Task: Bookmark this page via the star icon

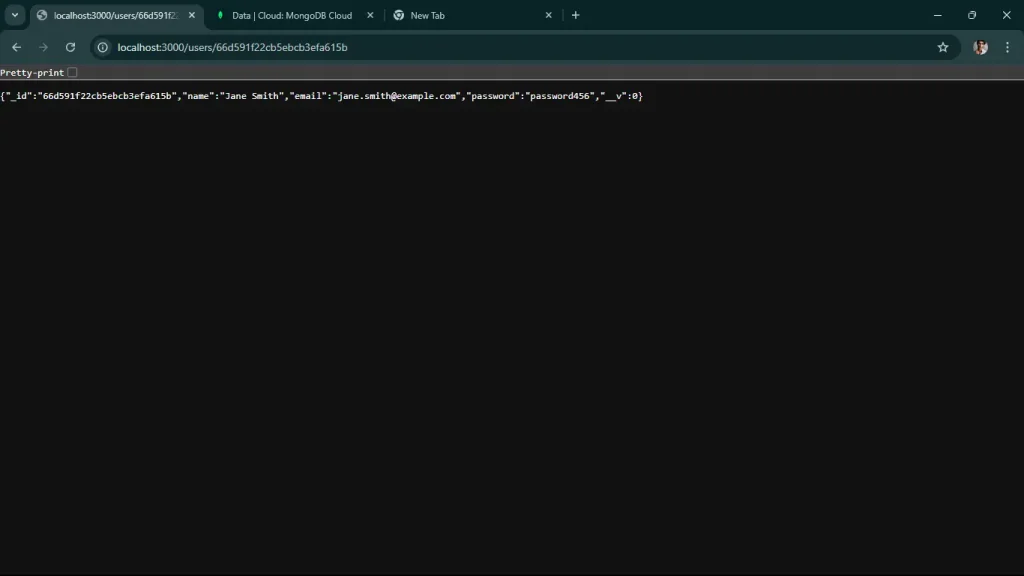Action: point(943,47)
